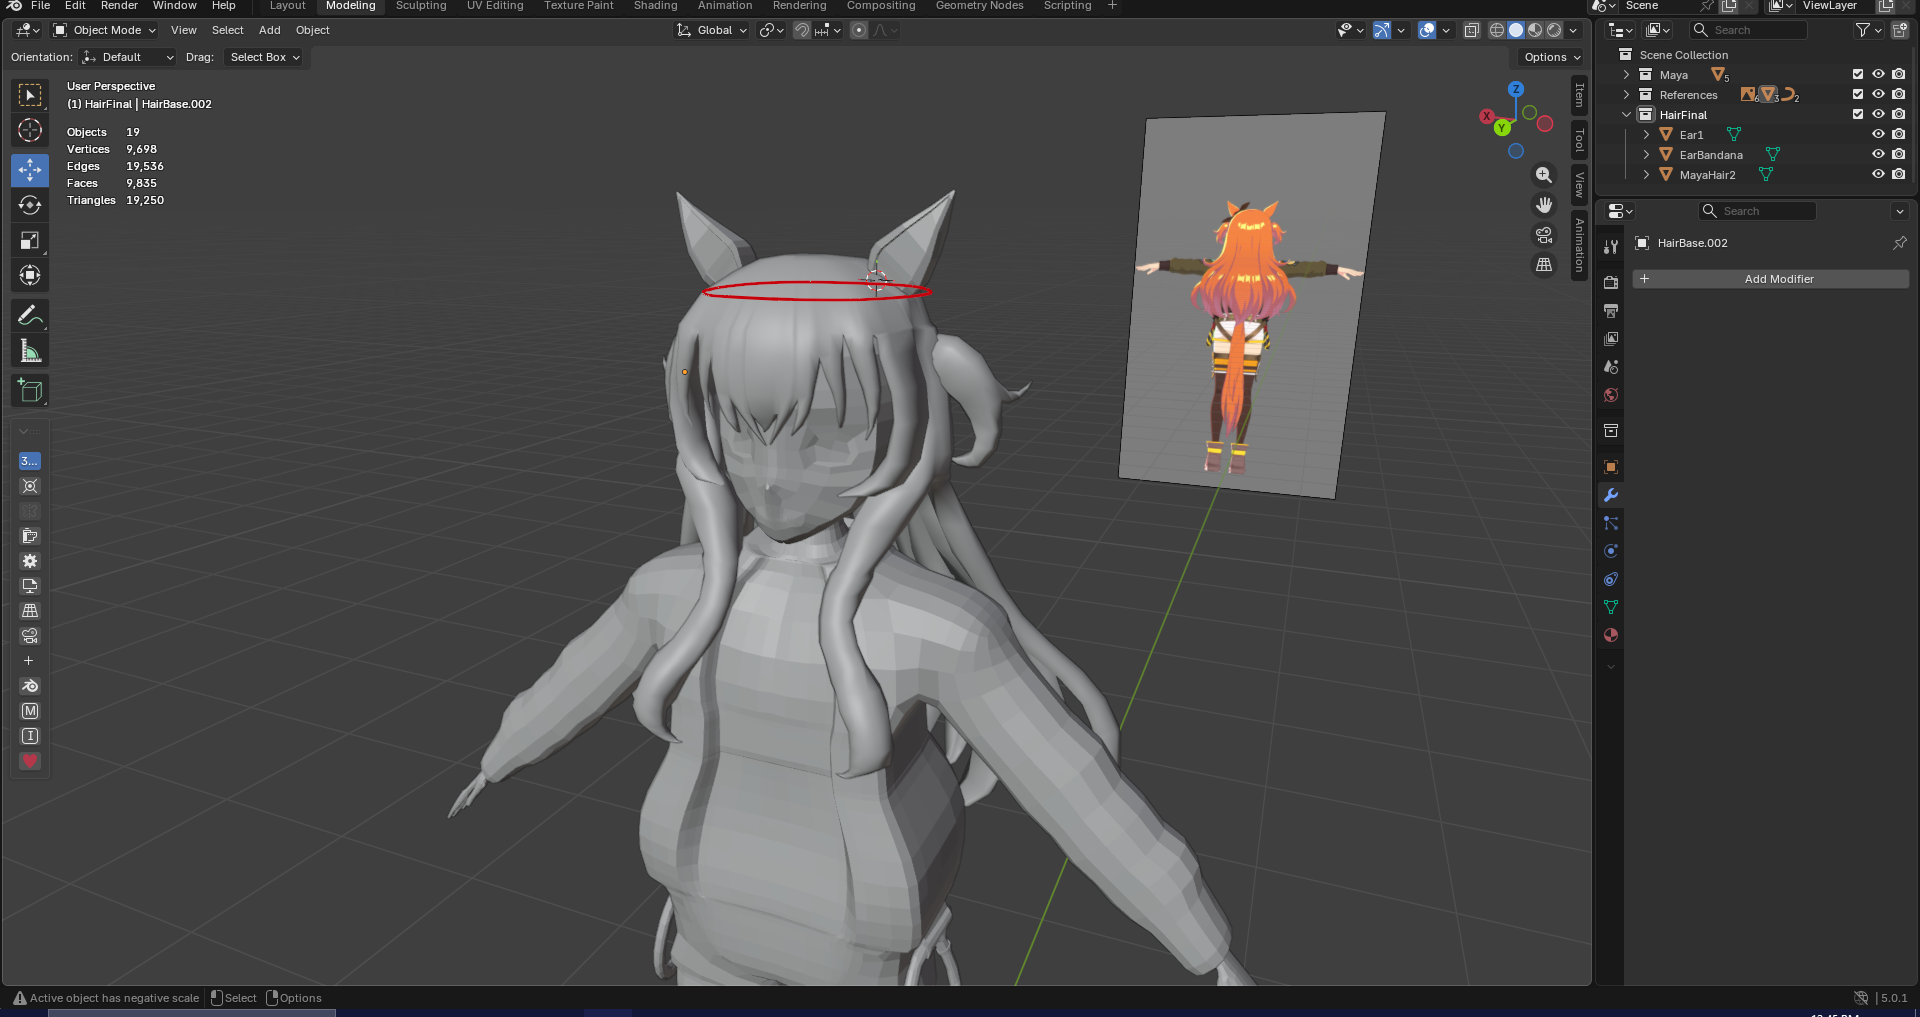Select the Rotate tool
The width and height of the screenshot is (1920, 1017).
30,205
